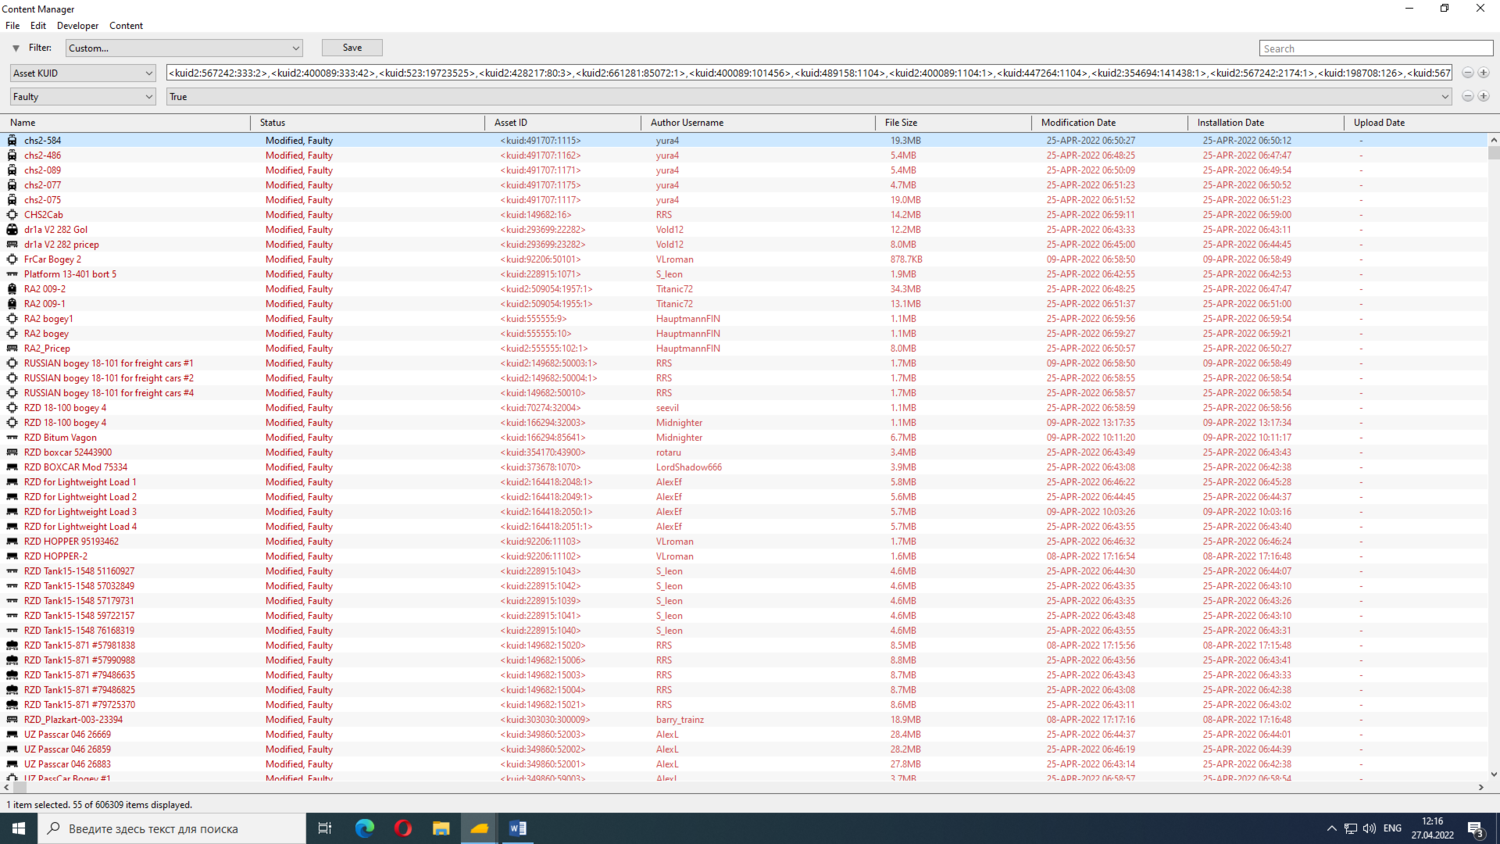Sort by the Author Username column header
This screenshot has height=844, width=1500.
(x=758, y=123)
